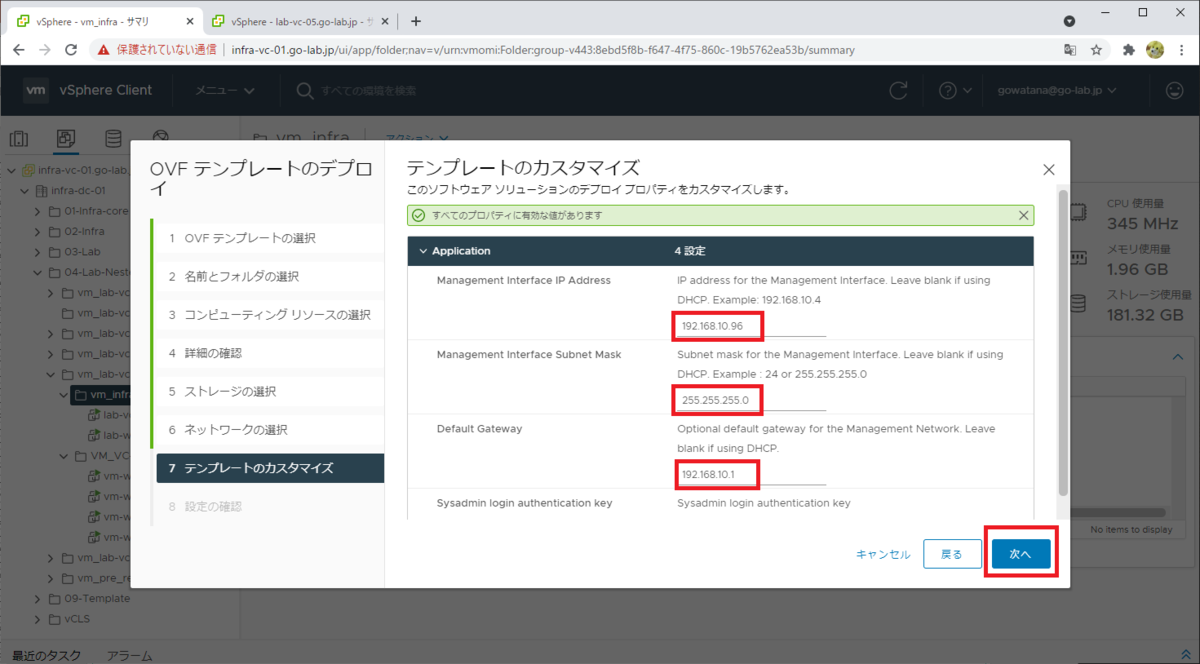
Task: Click the refresh icon in the header
Action: [x=897, y=89]
